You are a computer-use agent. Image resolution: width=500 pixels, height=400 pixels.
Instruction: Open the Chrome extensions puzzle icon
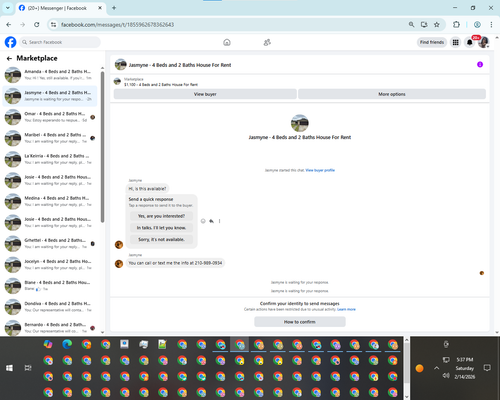456,25
